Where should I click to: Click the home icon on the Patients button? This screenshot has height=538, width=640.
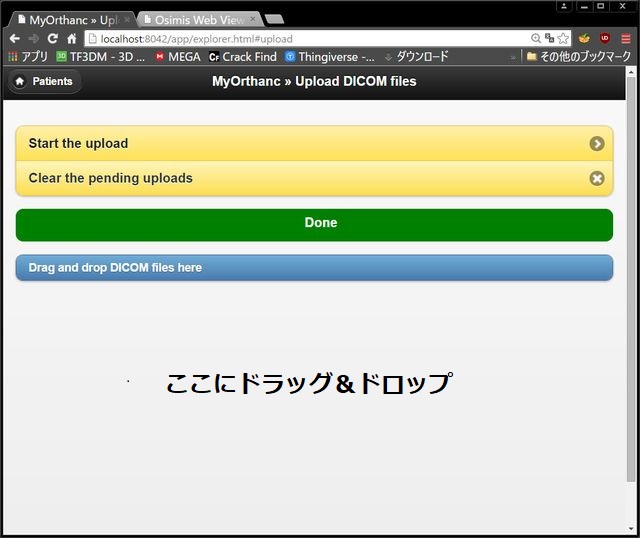pos(20,81)
